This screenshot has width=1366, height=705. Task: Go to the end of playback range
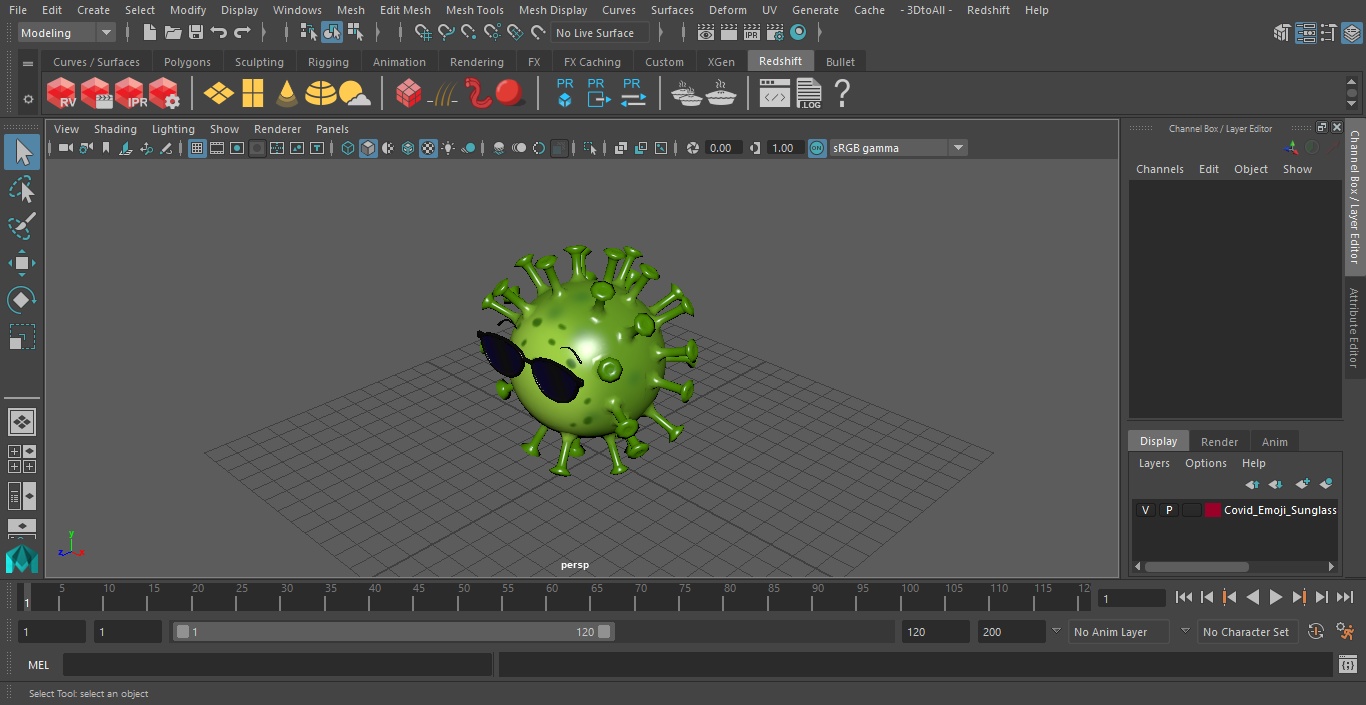(x=1345, y=597)
